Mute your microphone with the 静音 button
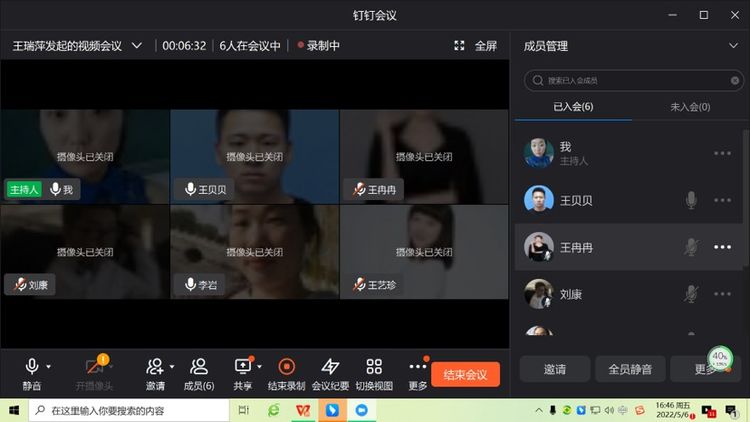The height and width of the screenshot is (422, 750). 32,374
